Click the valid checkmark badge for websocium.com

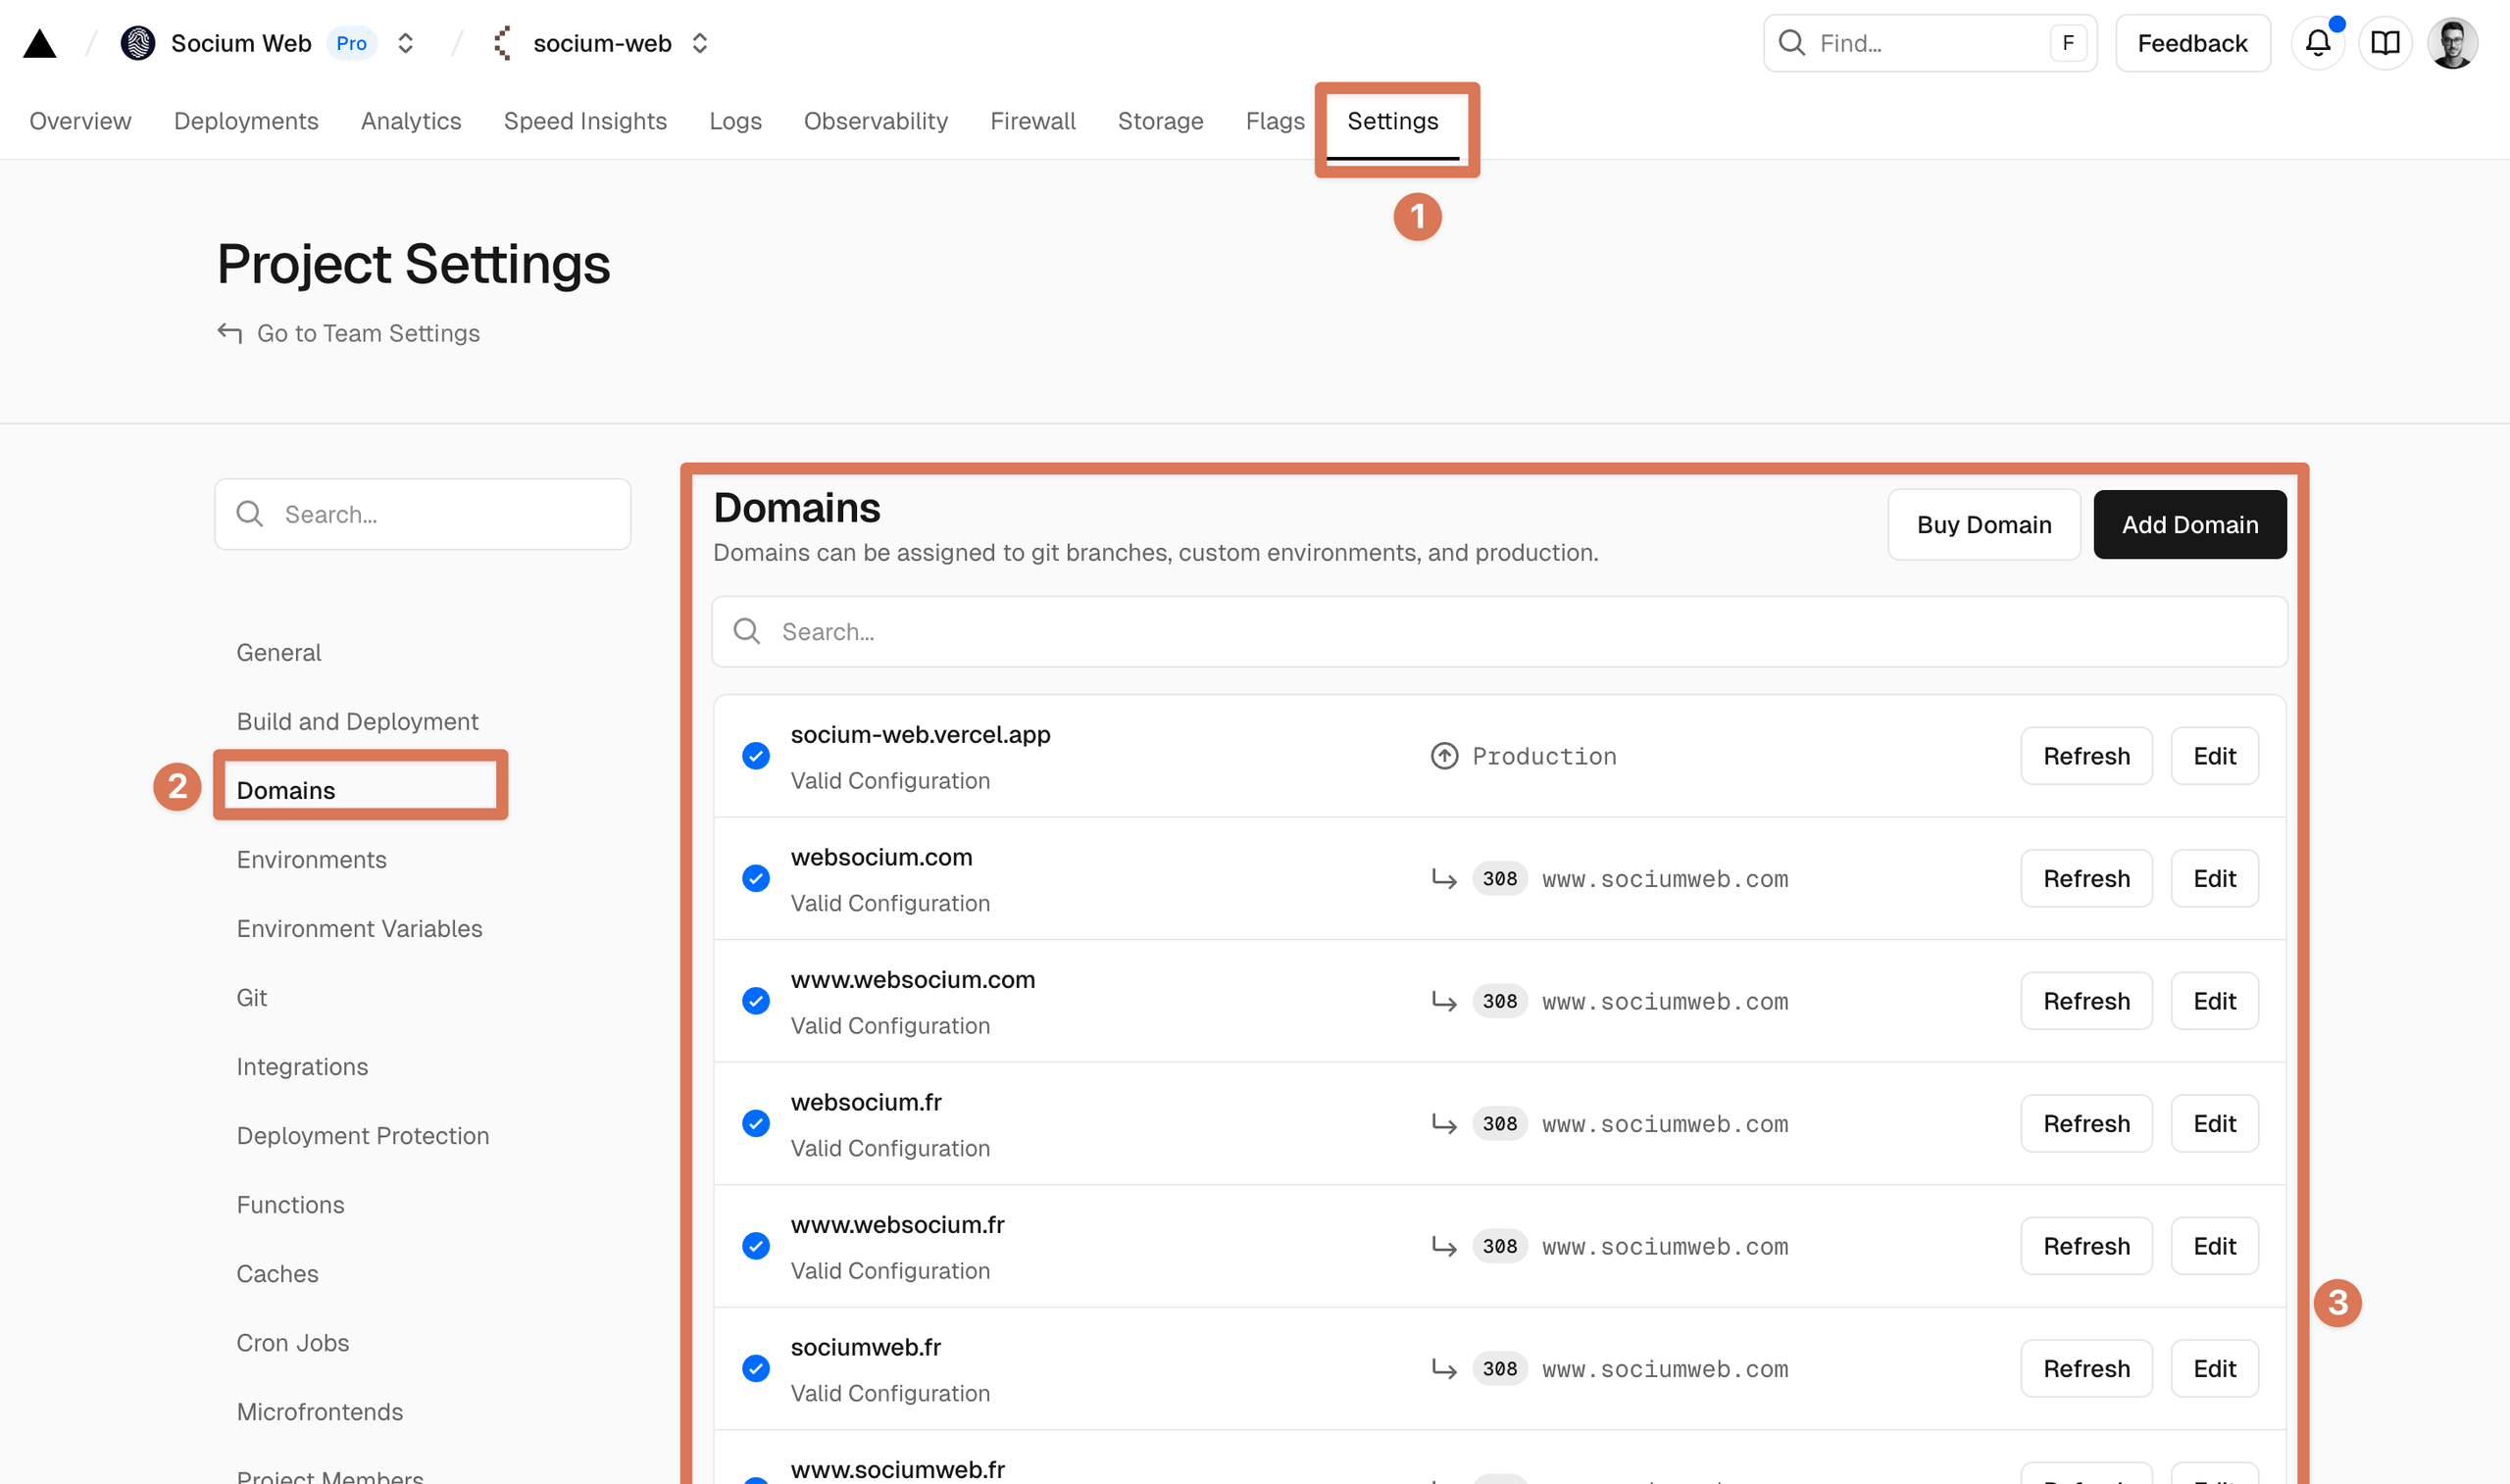click(756, 879)
